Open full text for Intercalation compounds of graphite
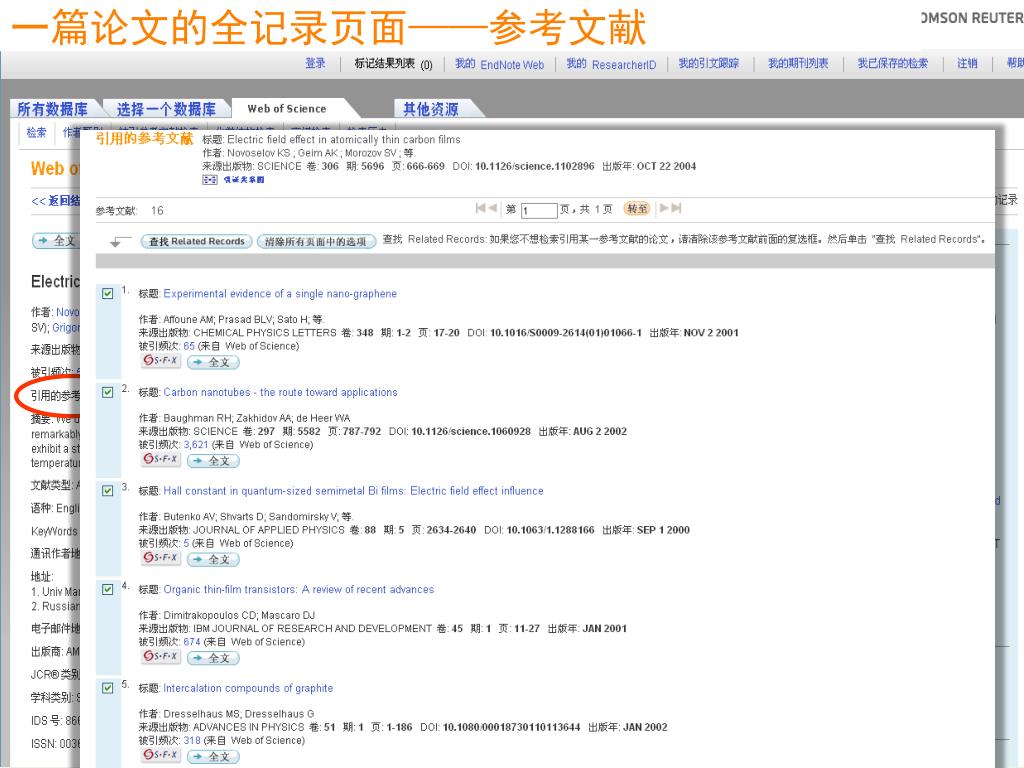The image size is (1024, 768). pyautogui.click(x=214, y=756)
